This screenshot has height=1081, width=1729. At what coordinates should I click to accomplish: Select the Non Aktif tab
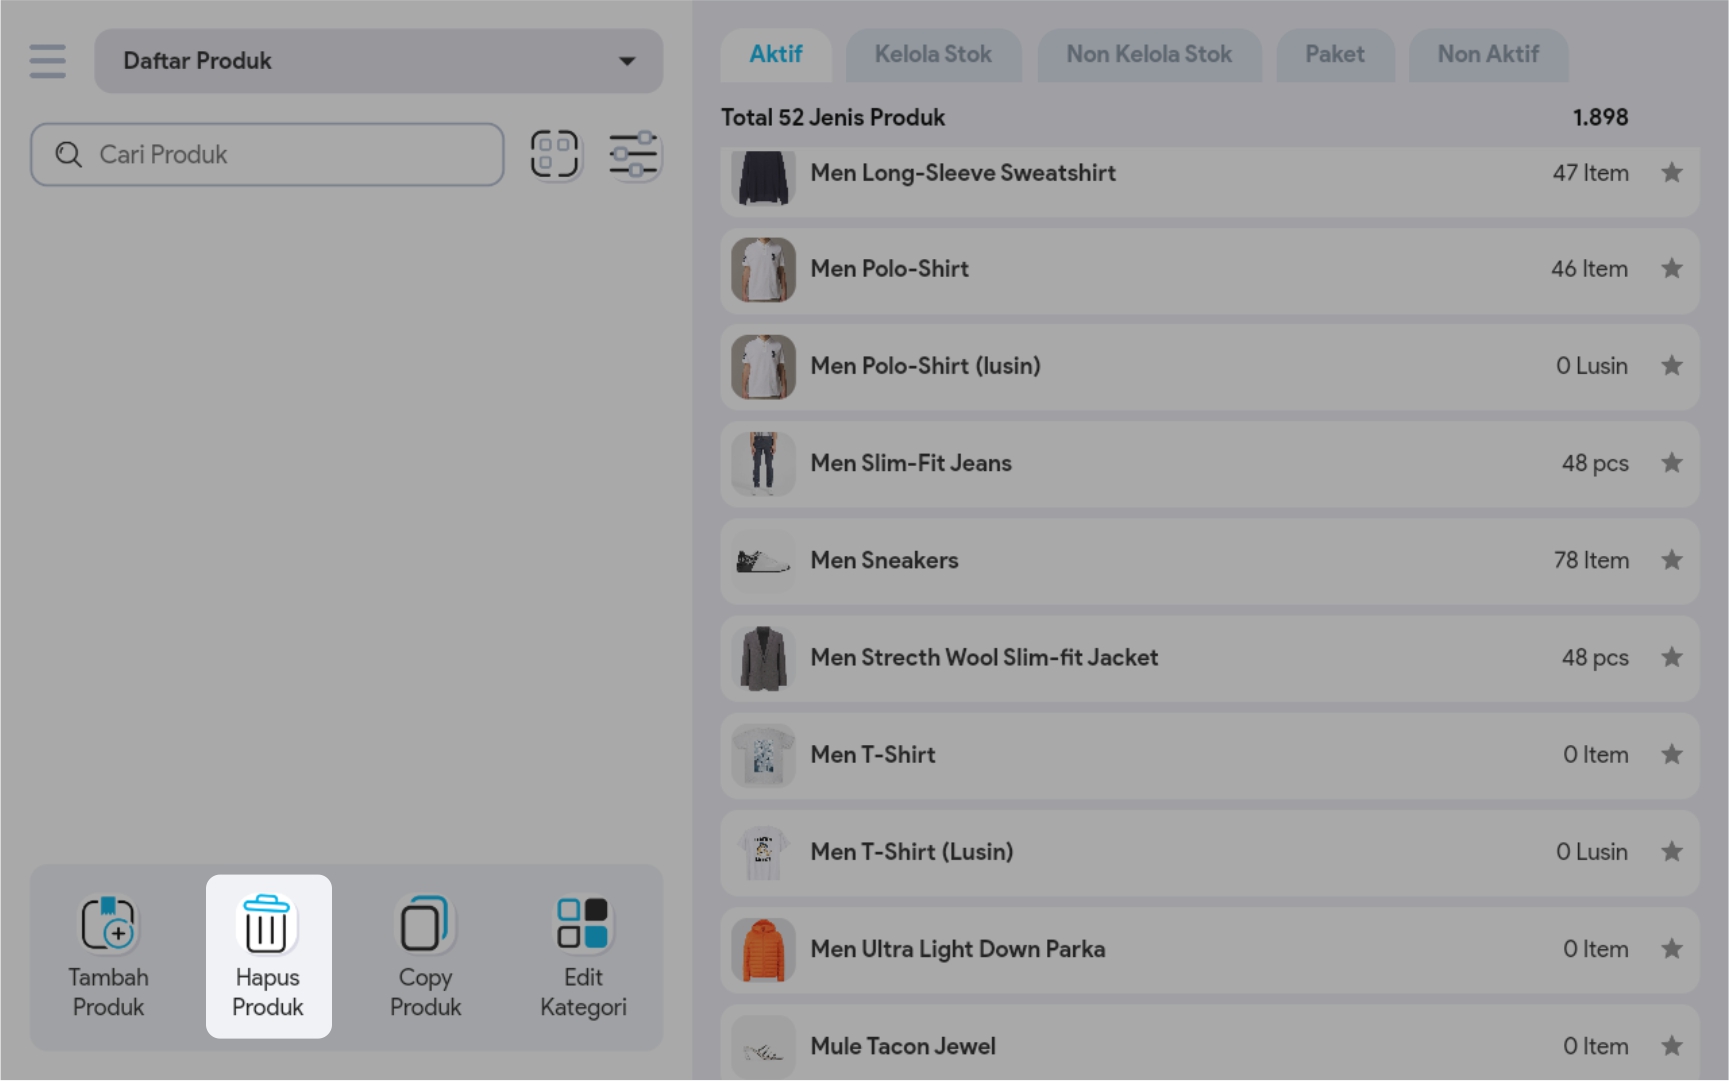click(1487, 55)
